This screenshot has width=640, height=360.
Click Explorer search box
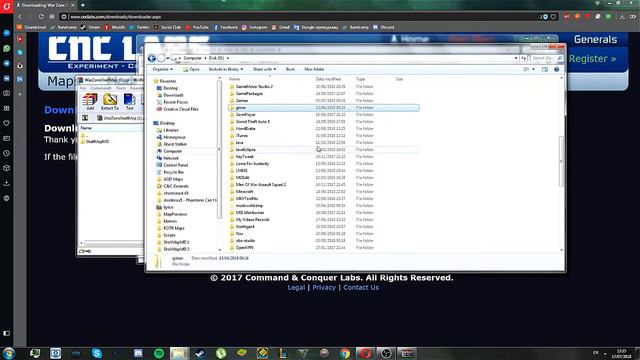pos(546,58)
